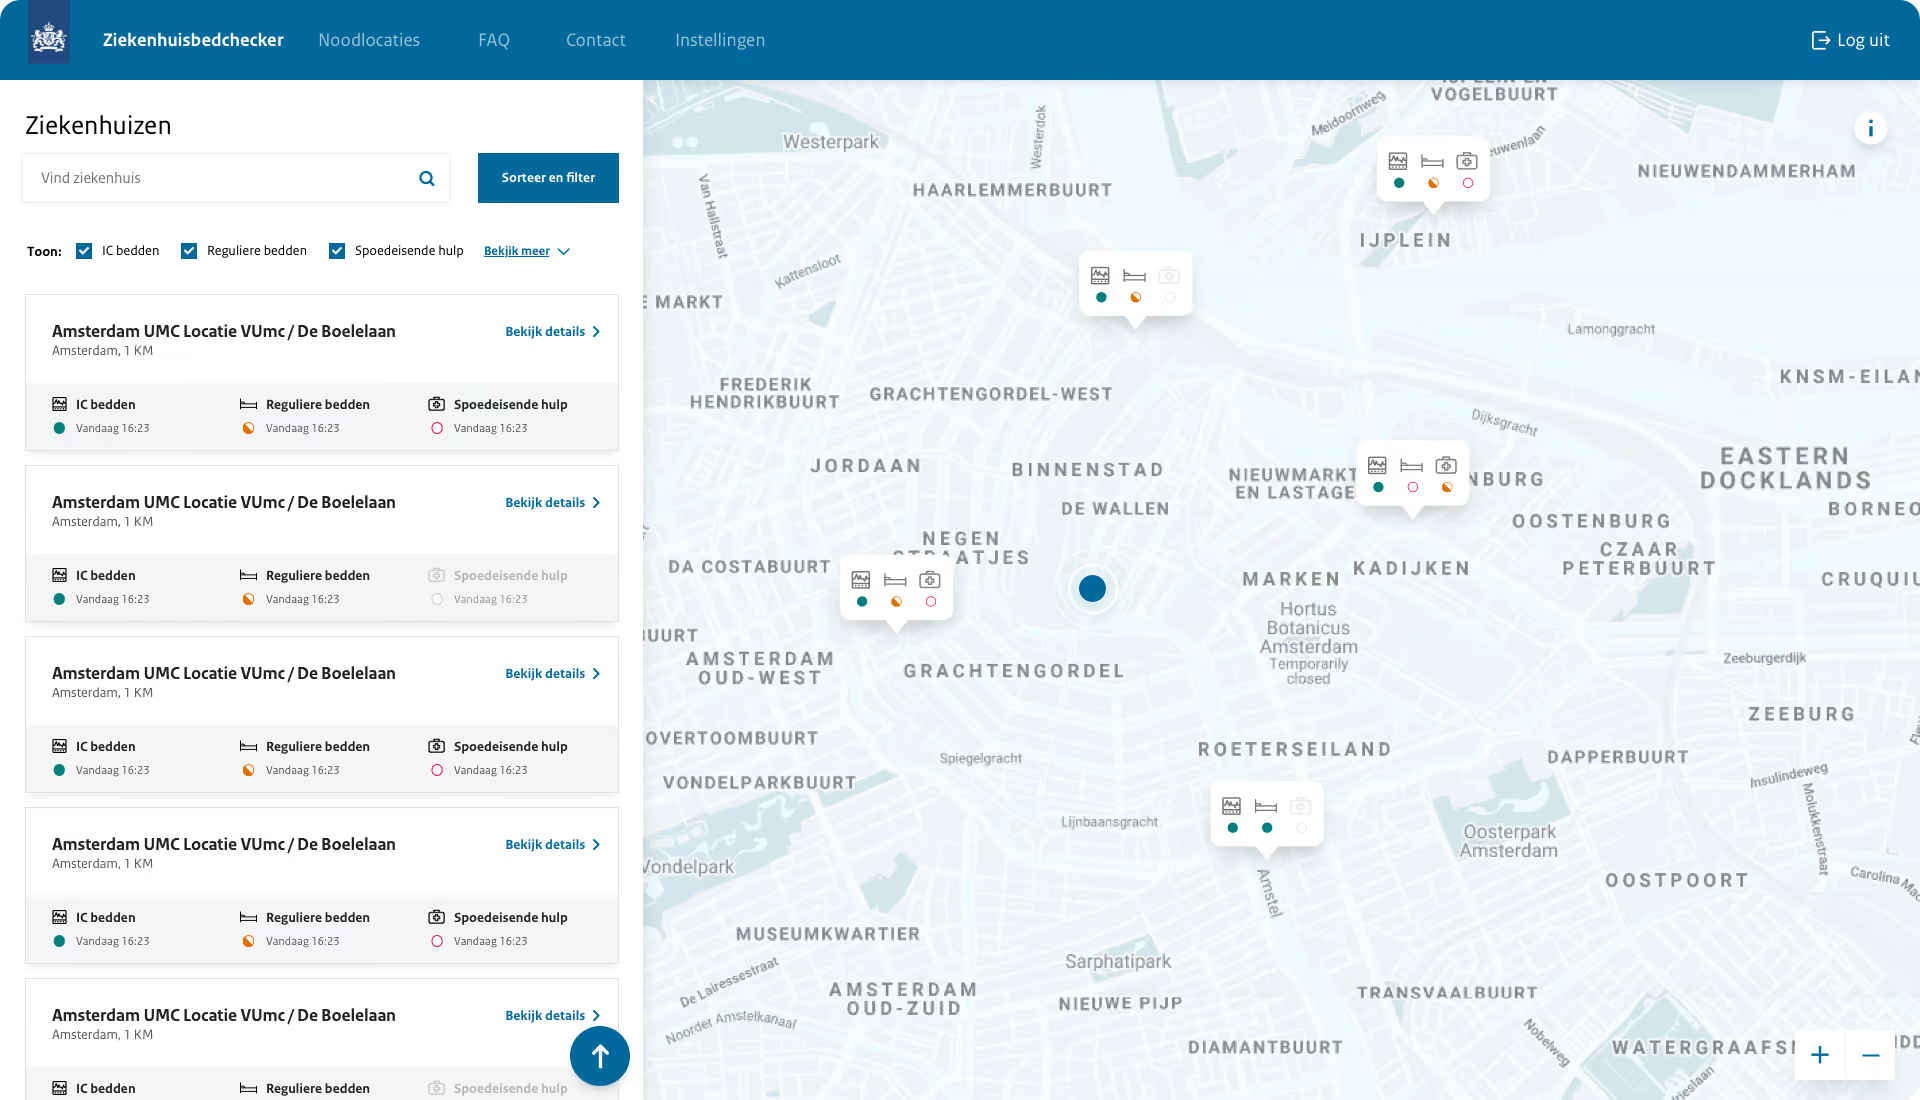Zoom out the map with minus button
The width and height of the screenshot is (1920, 1100).
point(1871,1055)
